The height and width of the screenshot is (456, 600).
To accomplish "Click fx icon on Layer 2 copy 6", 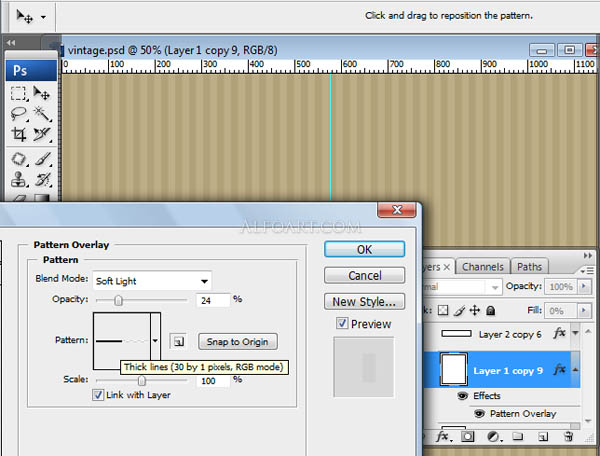I will 559,333.
